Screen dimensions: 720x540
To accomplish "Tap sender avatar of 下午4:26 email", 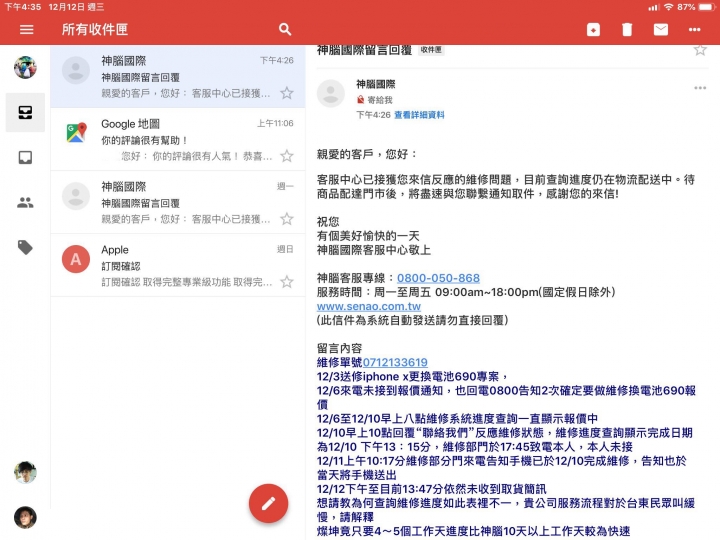I will [76, 70].
